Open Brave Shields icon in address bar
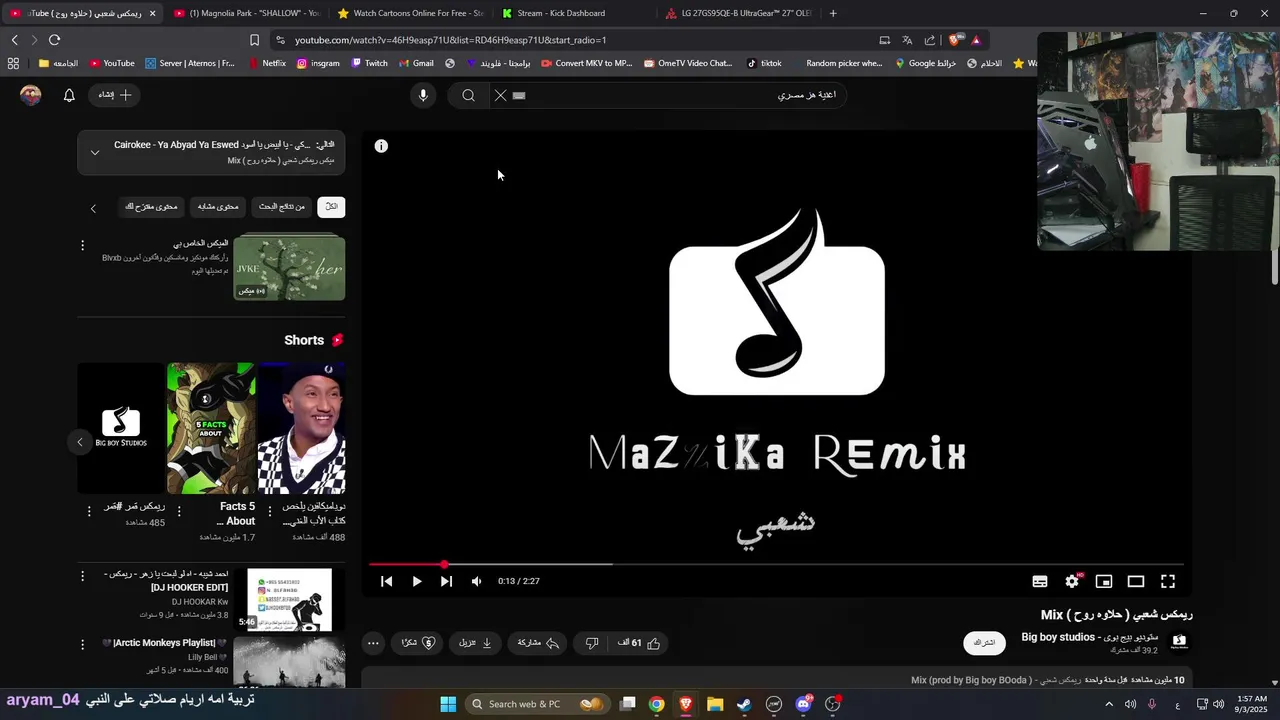This screenshot has height=720, width=1280. point(953,40)
